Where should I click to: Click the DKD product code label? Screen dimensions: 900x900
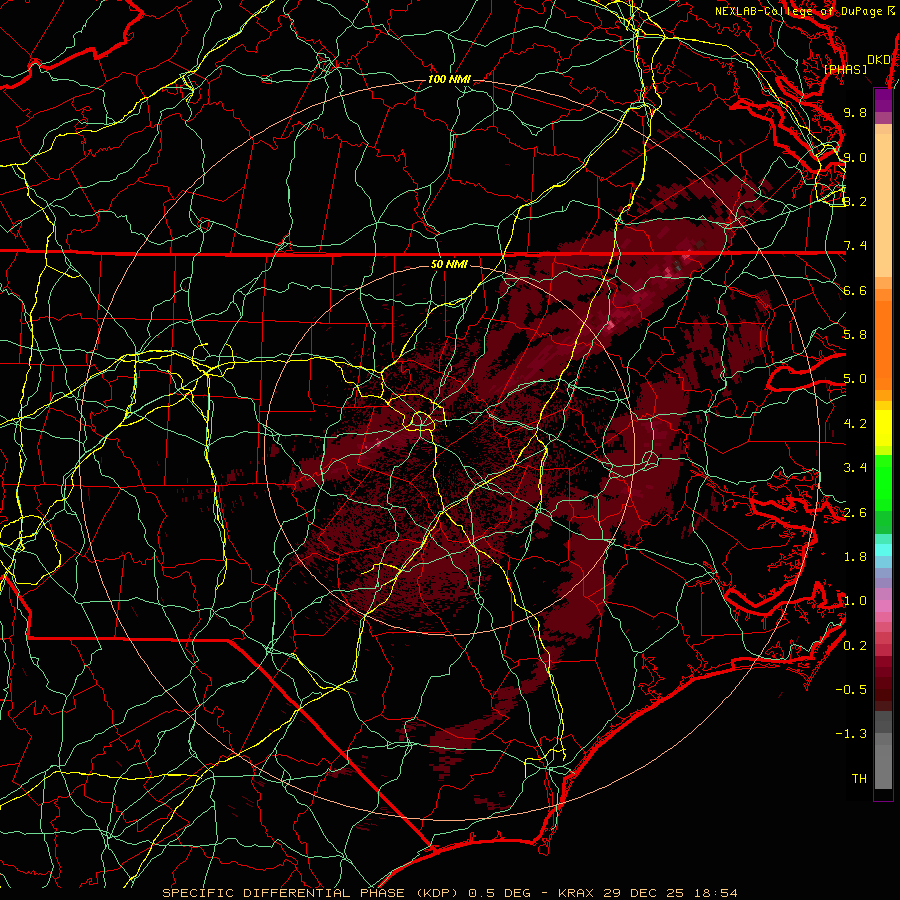[878, 60]
